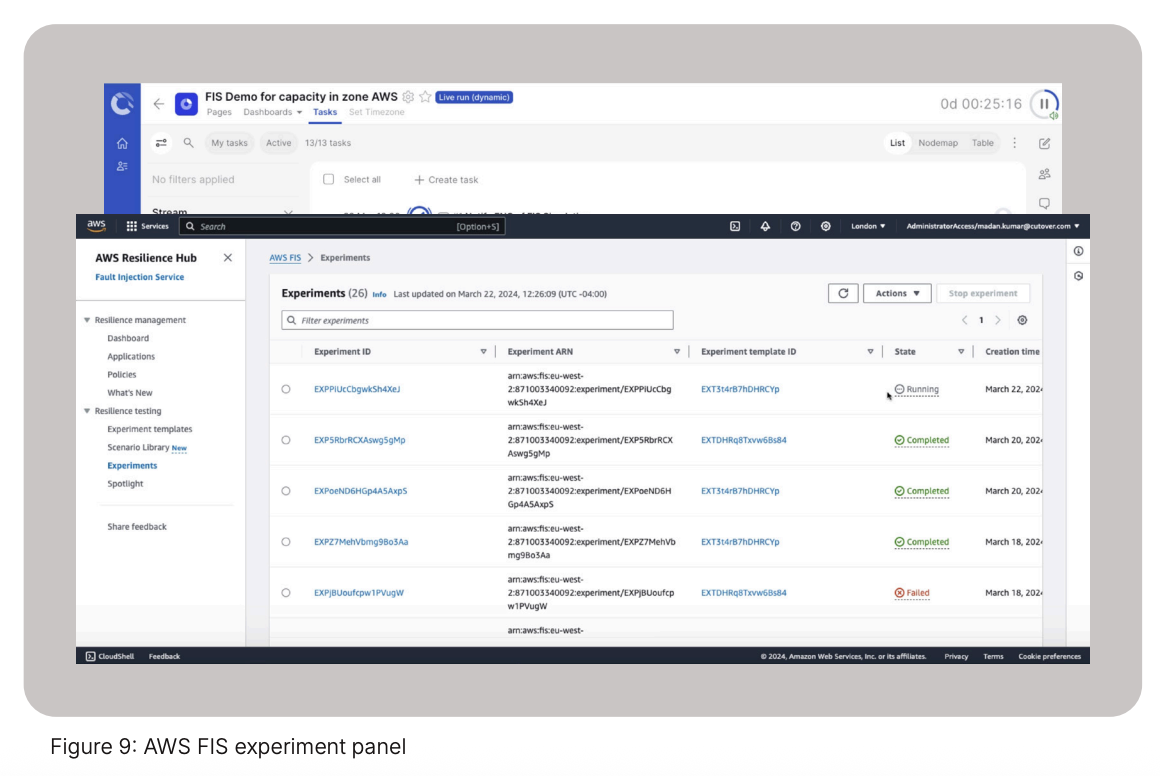This screenshot has height=776, width=1160.
Task: Sort by the State column arrow
Action: tap(961, 352)
